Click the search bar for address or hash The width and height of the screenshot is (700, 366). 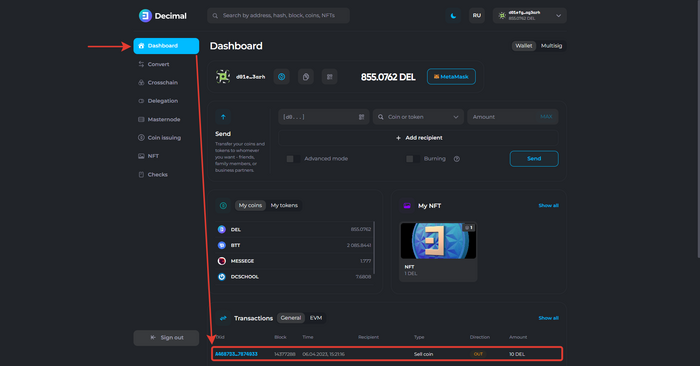pos(278,16)
